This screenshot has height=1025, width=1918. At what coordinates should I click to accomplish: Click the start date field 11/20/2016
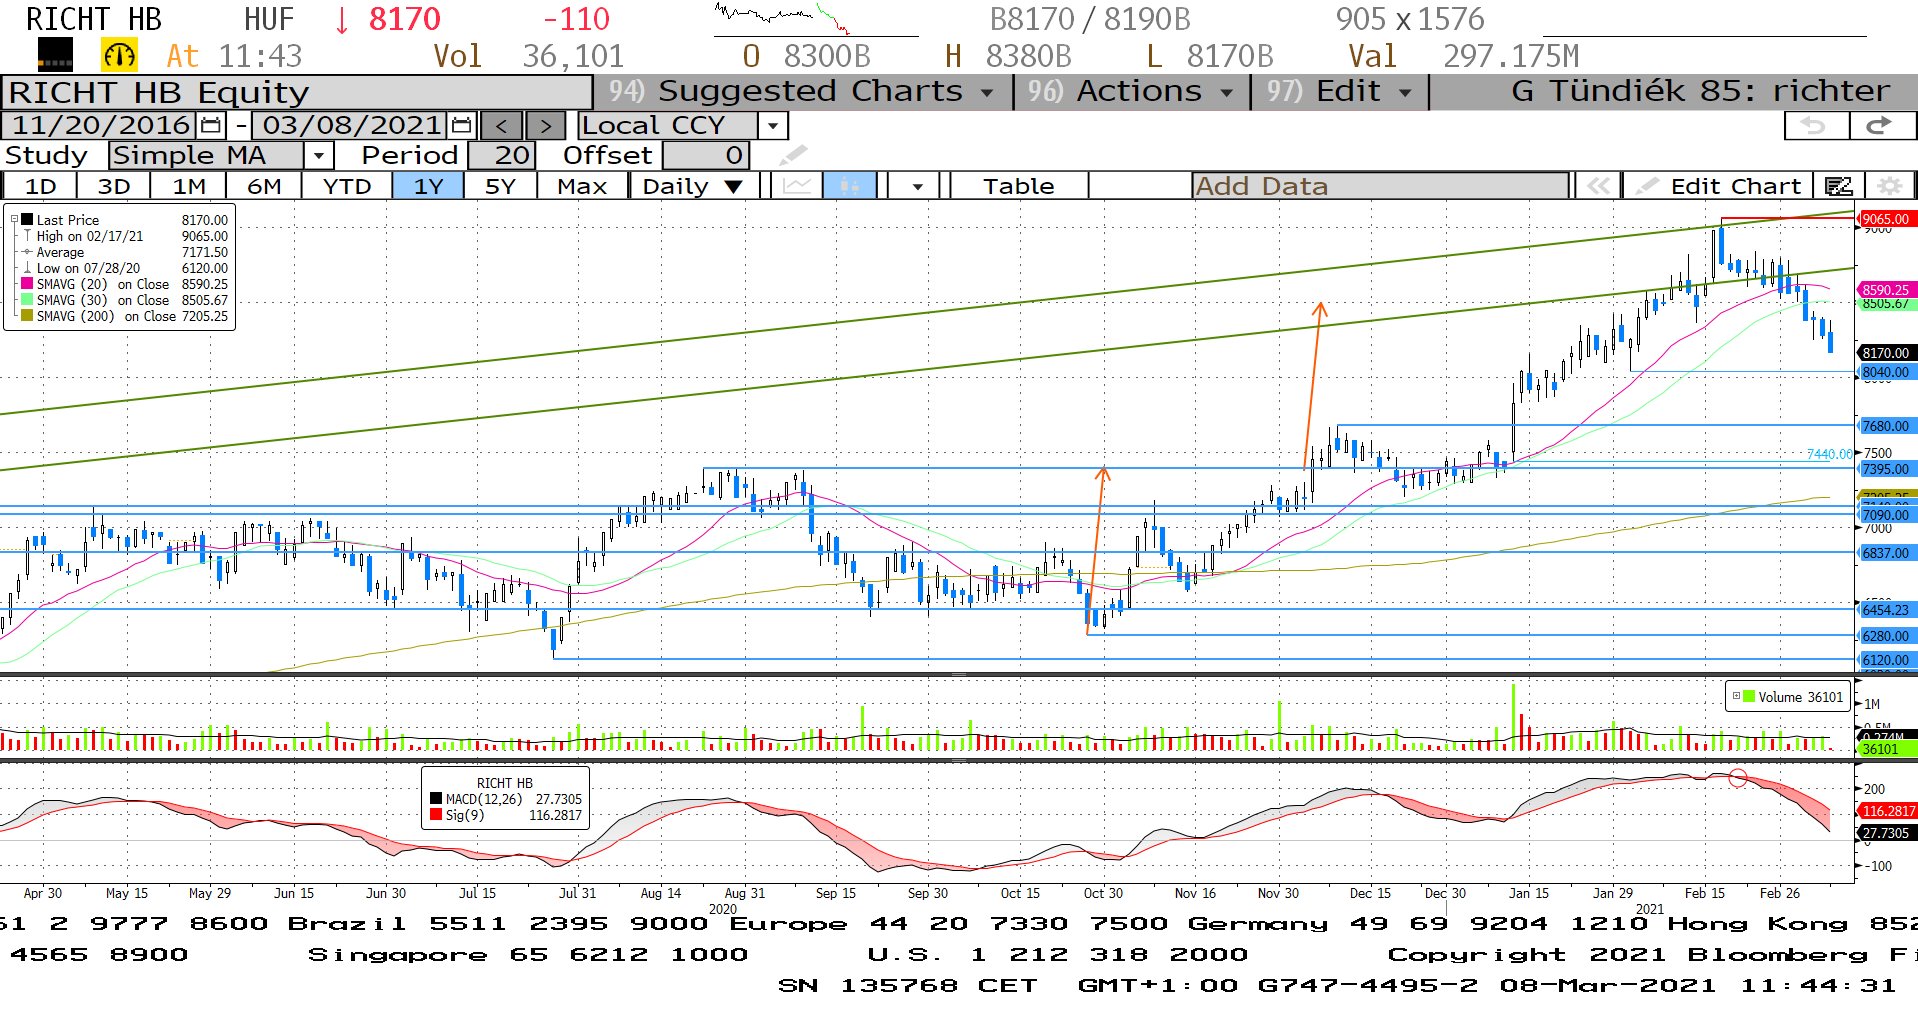(x=98, y=125)
